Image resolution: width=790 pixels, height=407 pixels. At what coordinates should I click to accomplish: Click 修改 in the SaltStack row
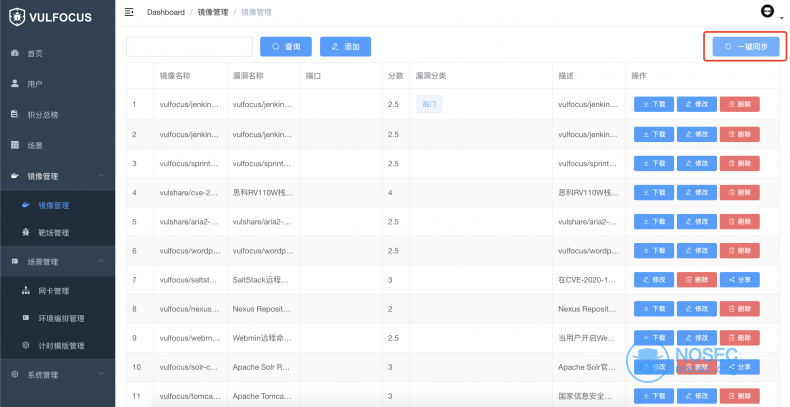point(654,280)
